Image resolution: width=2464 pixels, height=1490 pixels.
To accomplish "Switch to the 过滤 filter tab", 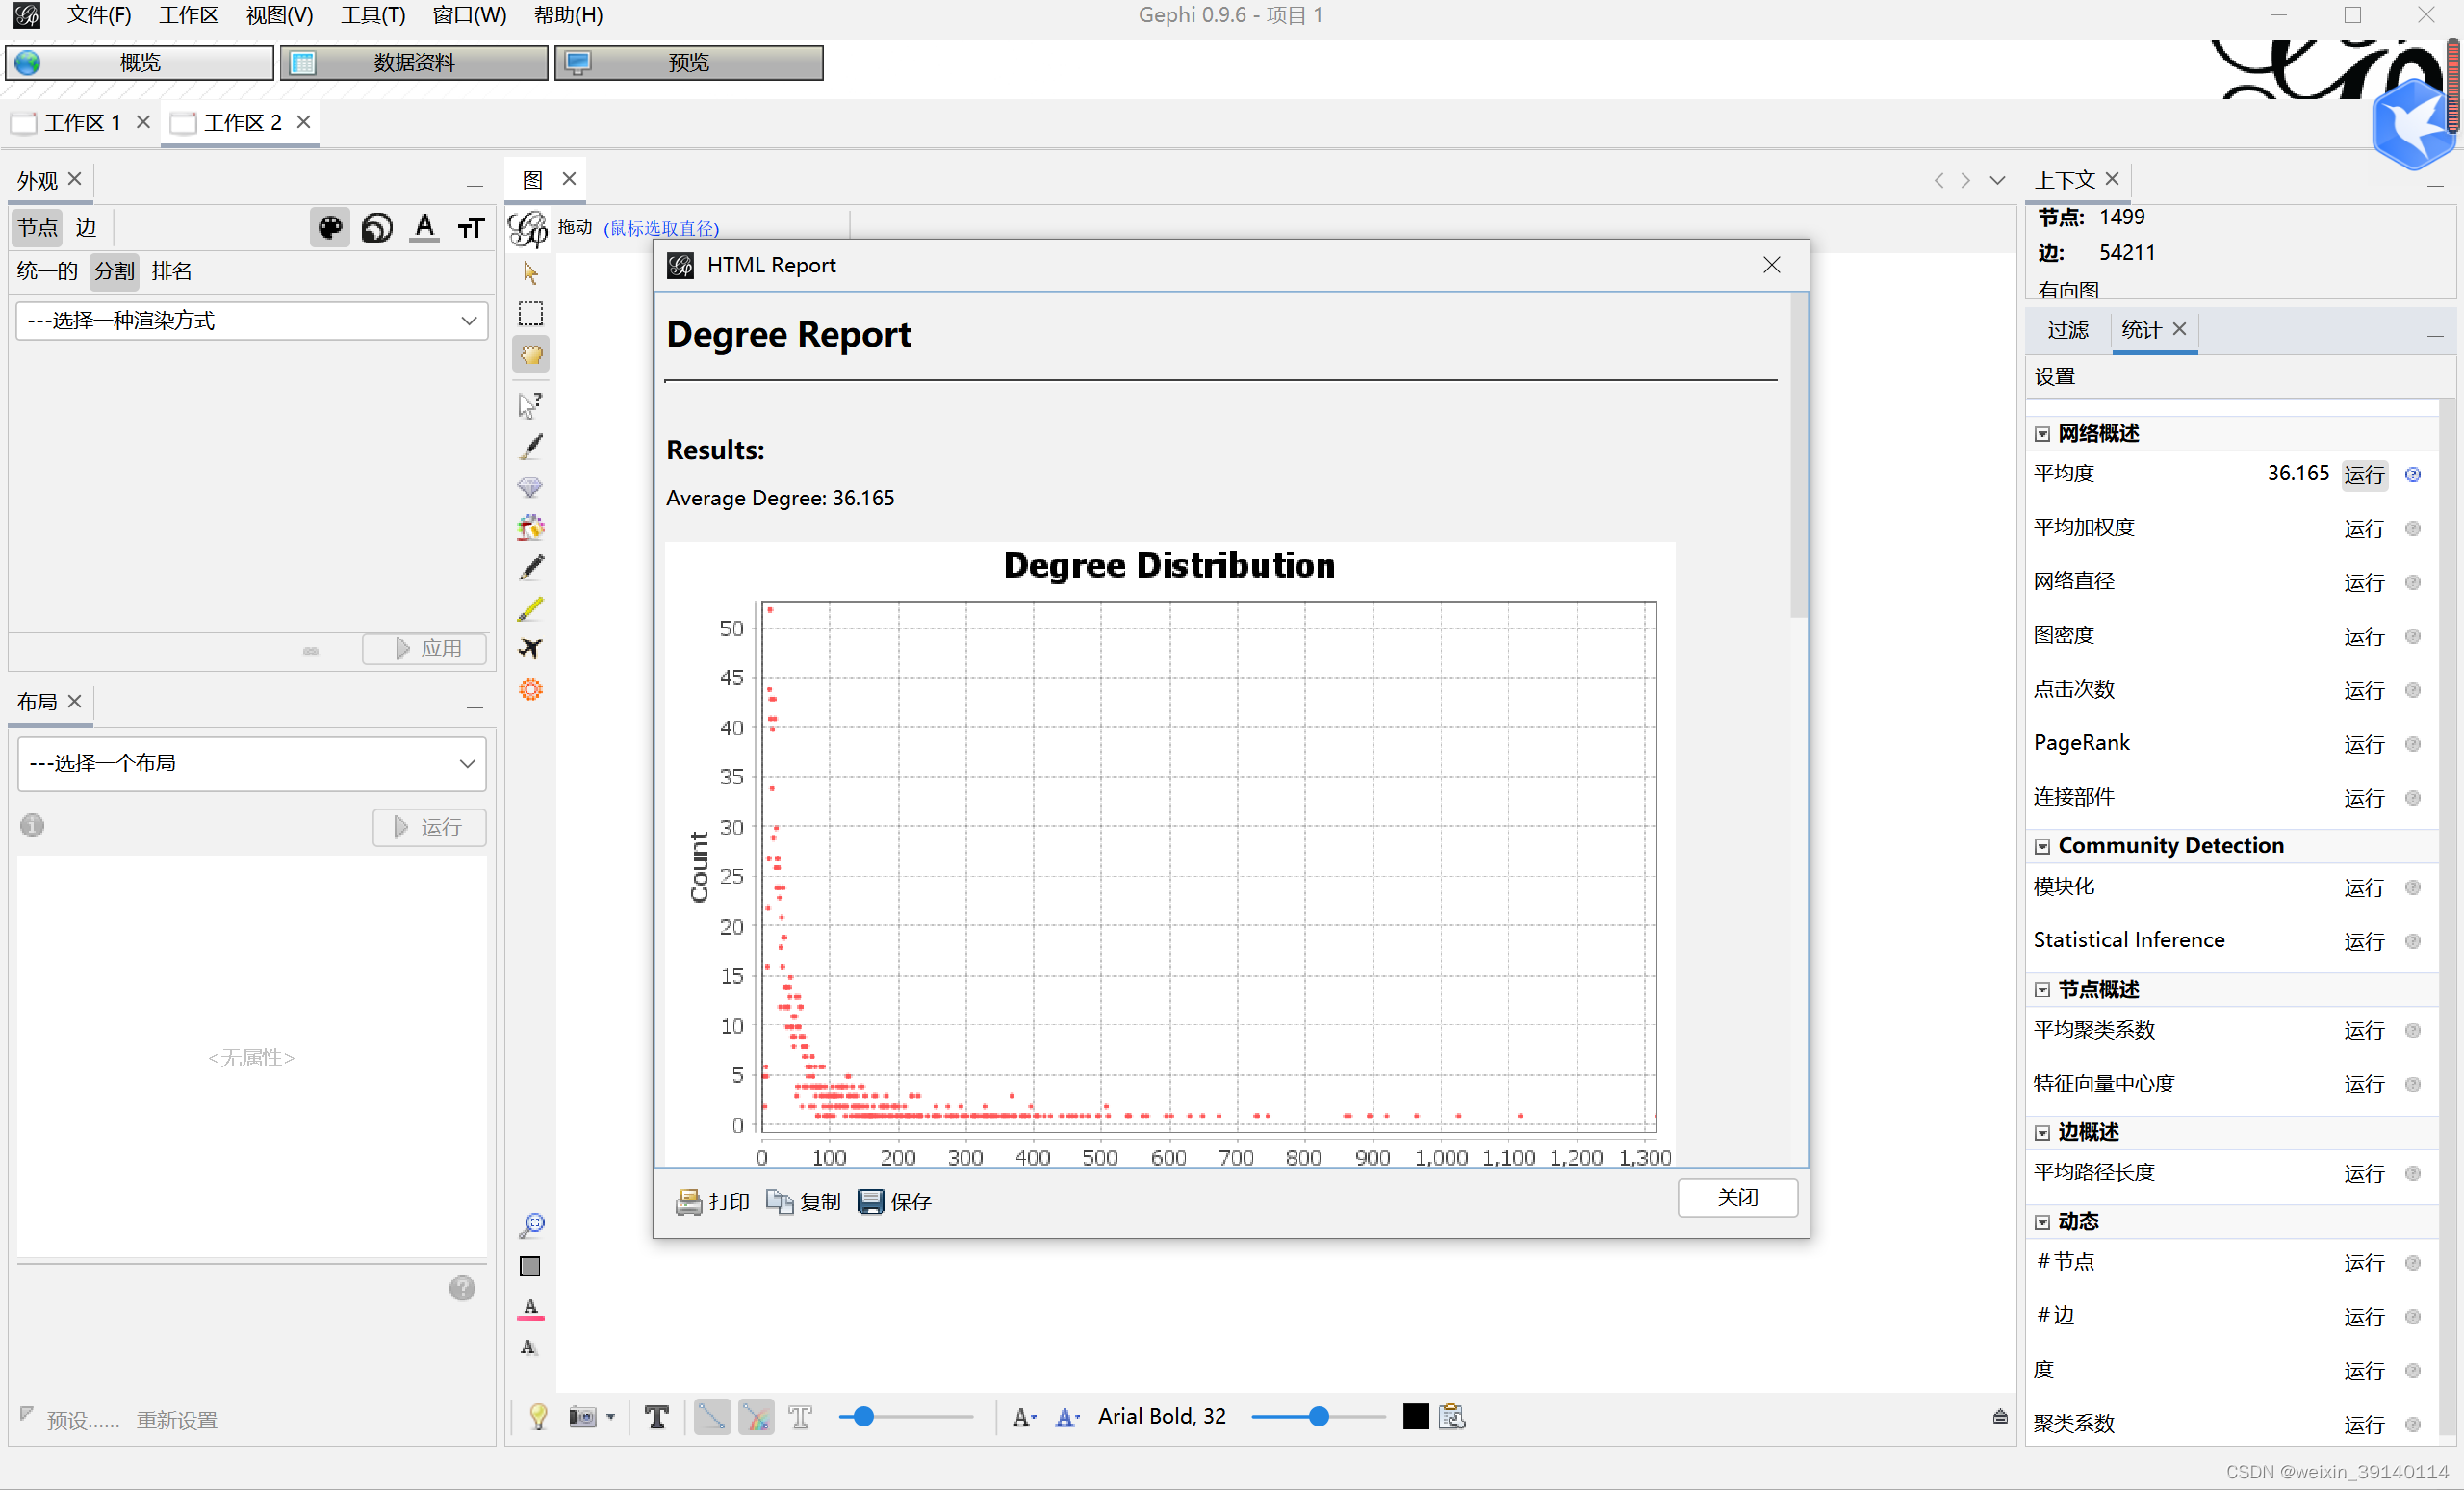I will pyautogui.click(x=2067, y=330).
